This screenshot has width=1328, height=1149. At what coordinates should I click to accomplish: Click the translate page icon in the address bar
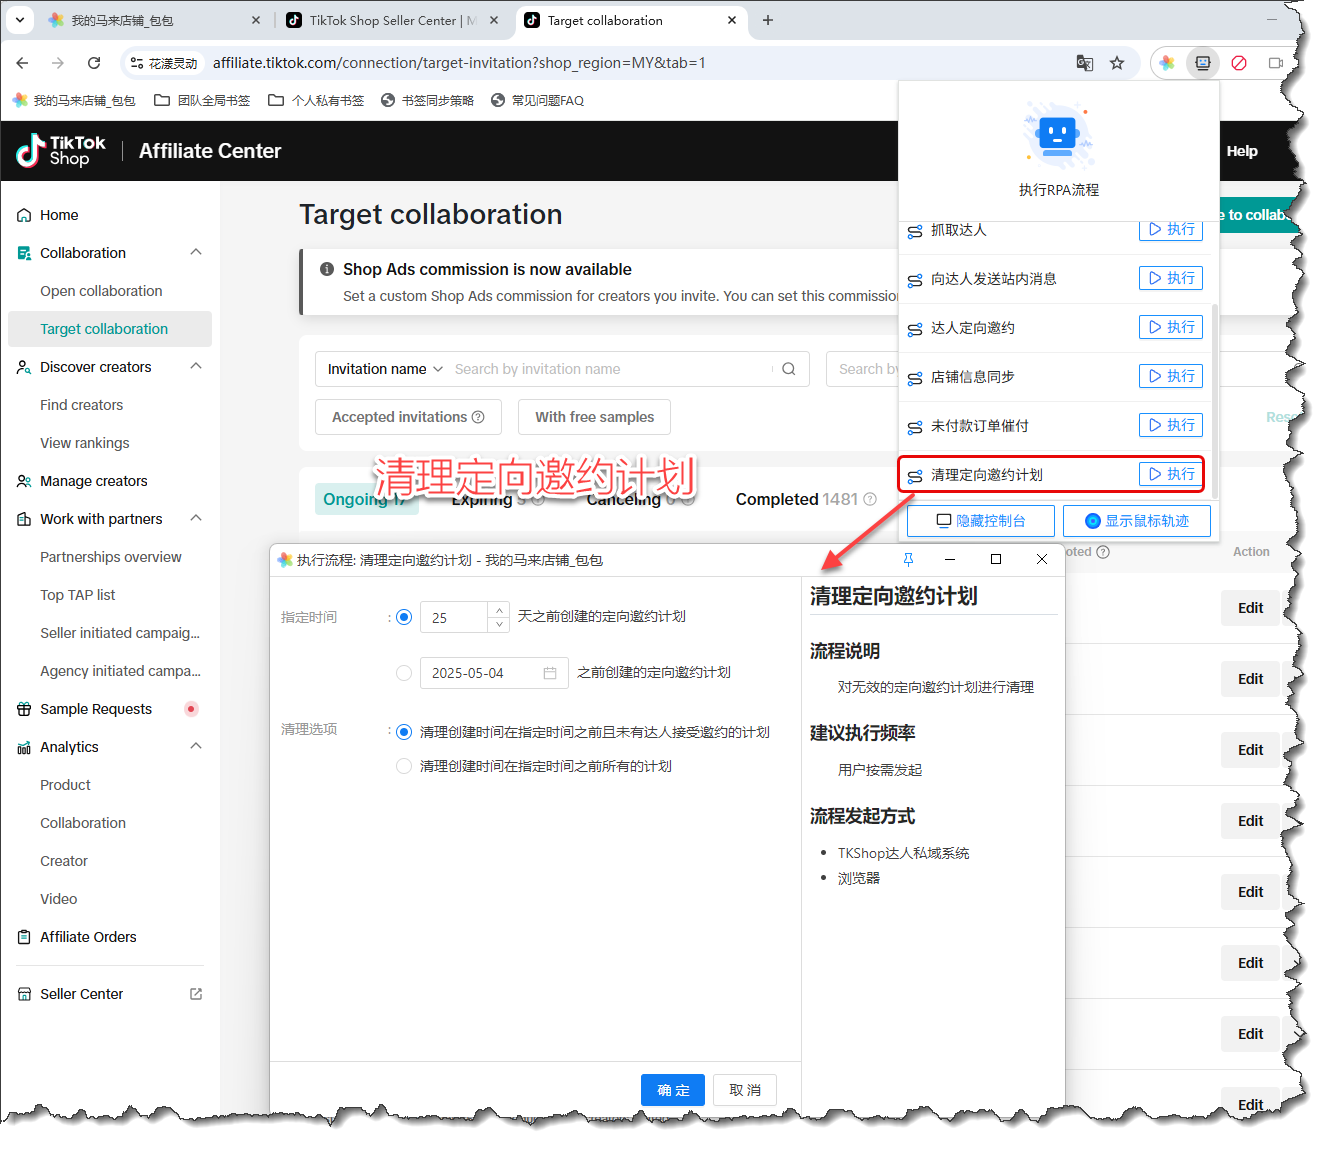pos(1085,63)
